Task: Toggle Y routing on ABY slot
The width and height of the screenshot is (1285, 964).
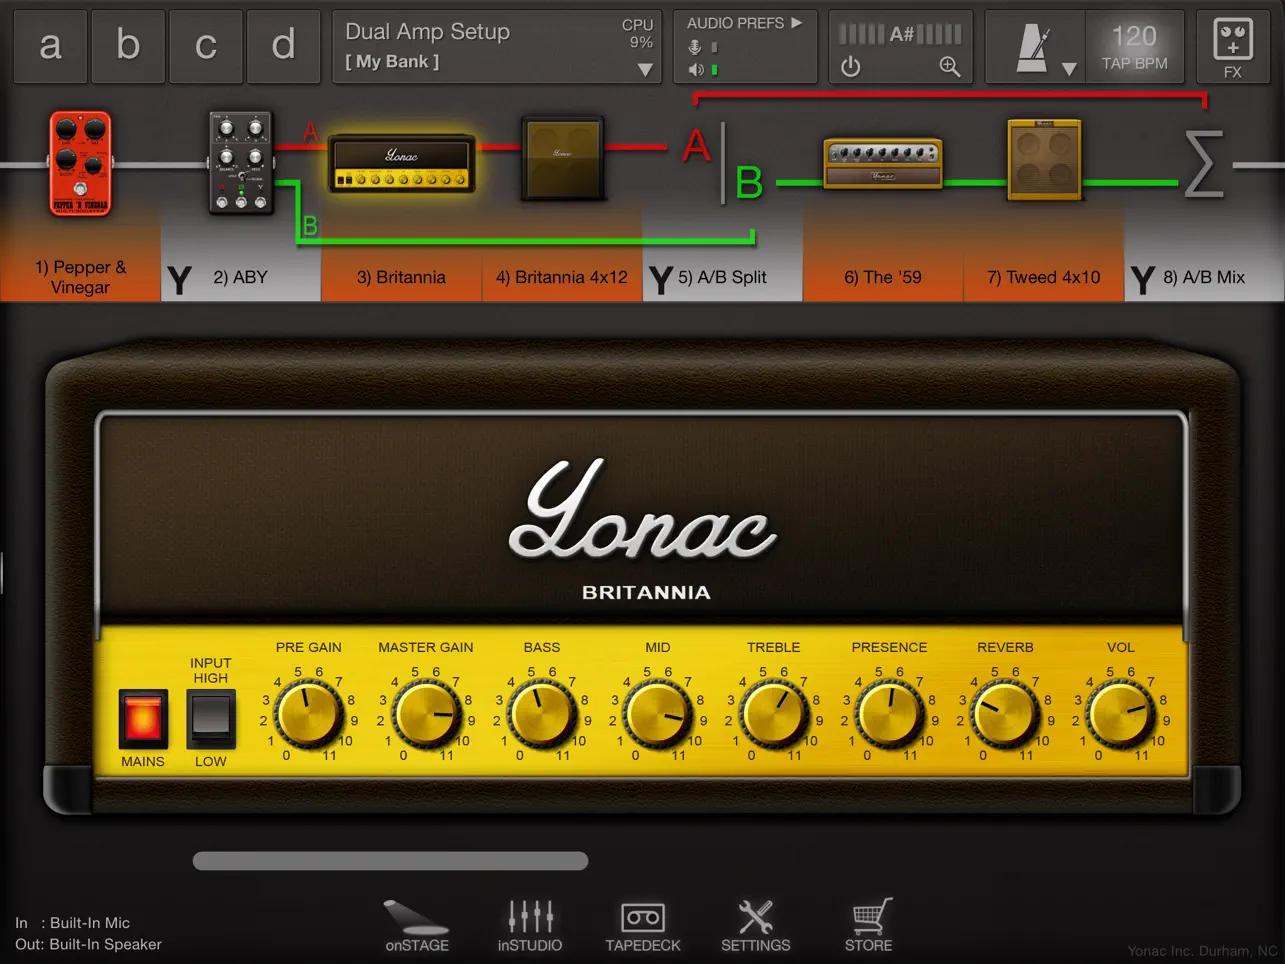Action: [x=179, y=280]
